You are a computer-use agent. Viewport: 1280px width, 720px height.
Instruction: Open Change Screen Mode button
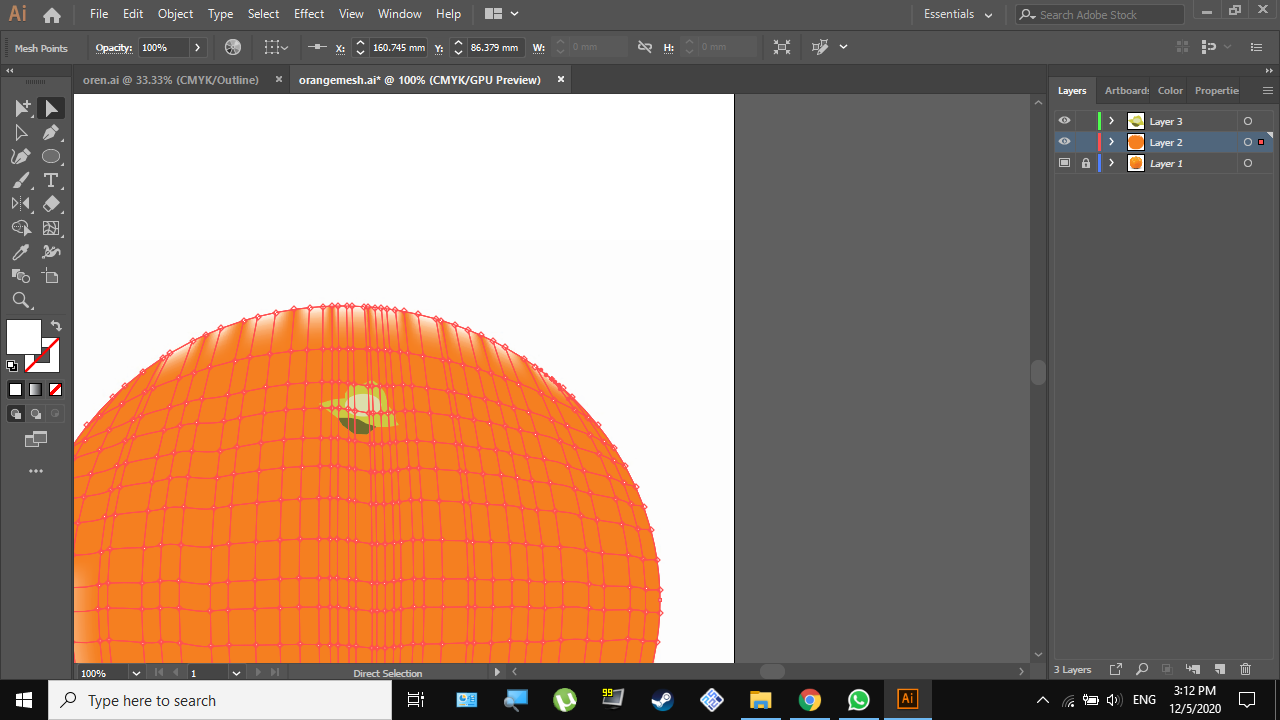(36, 439)
